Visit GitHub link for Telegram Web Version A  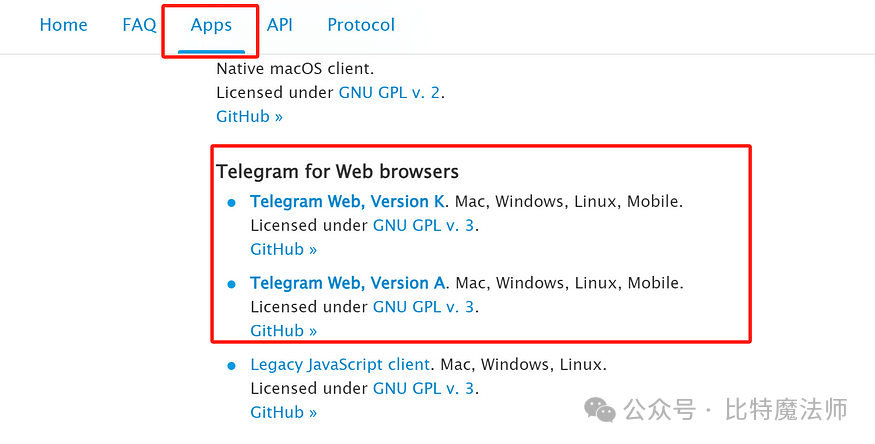coord(283,331)
